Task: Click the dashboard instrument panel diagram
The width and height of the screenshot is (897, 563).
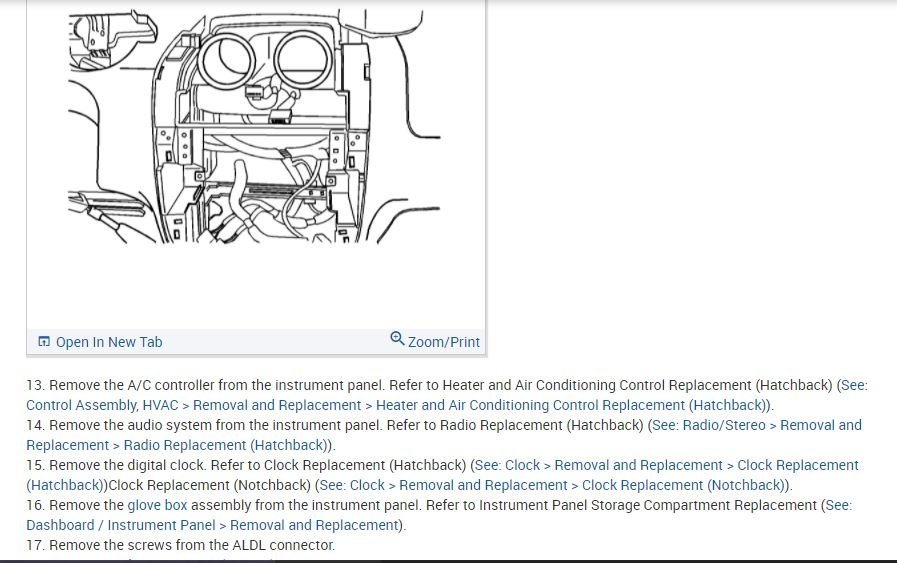Action: coord(255,126)
